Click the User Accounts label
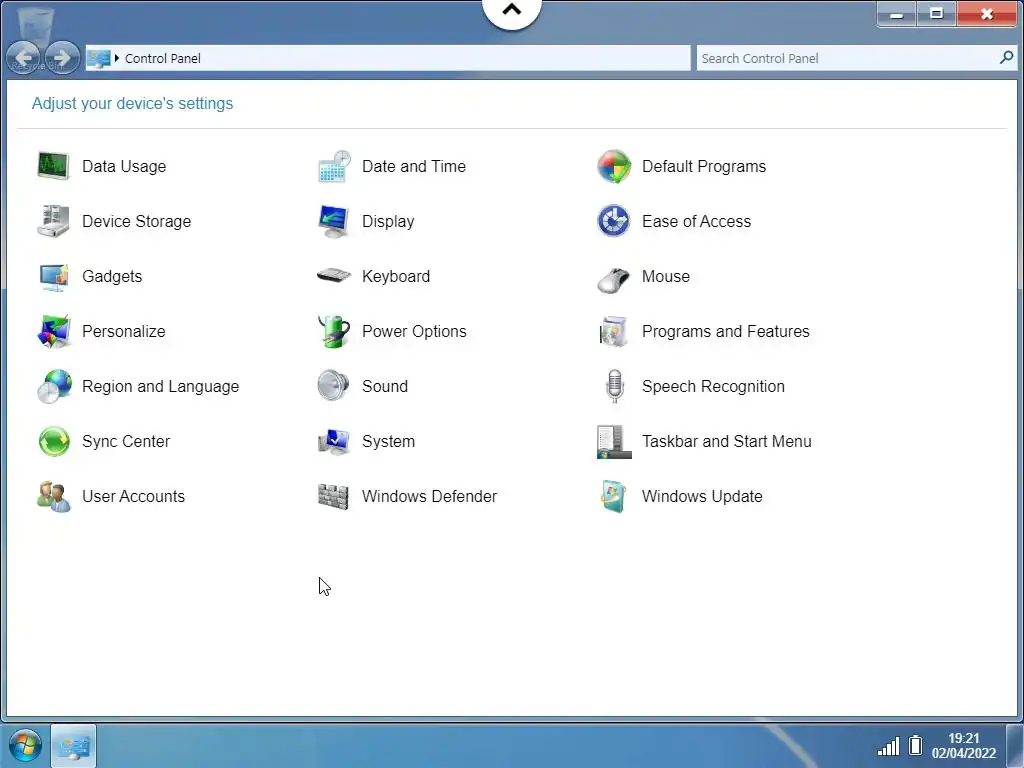The width and height of the screenshot is (1024, 768). (134, 496)
